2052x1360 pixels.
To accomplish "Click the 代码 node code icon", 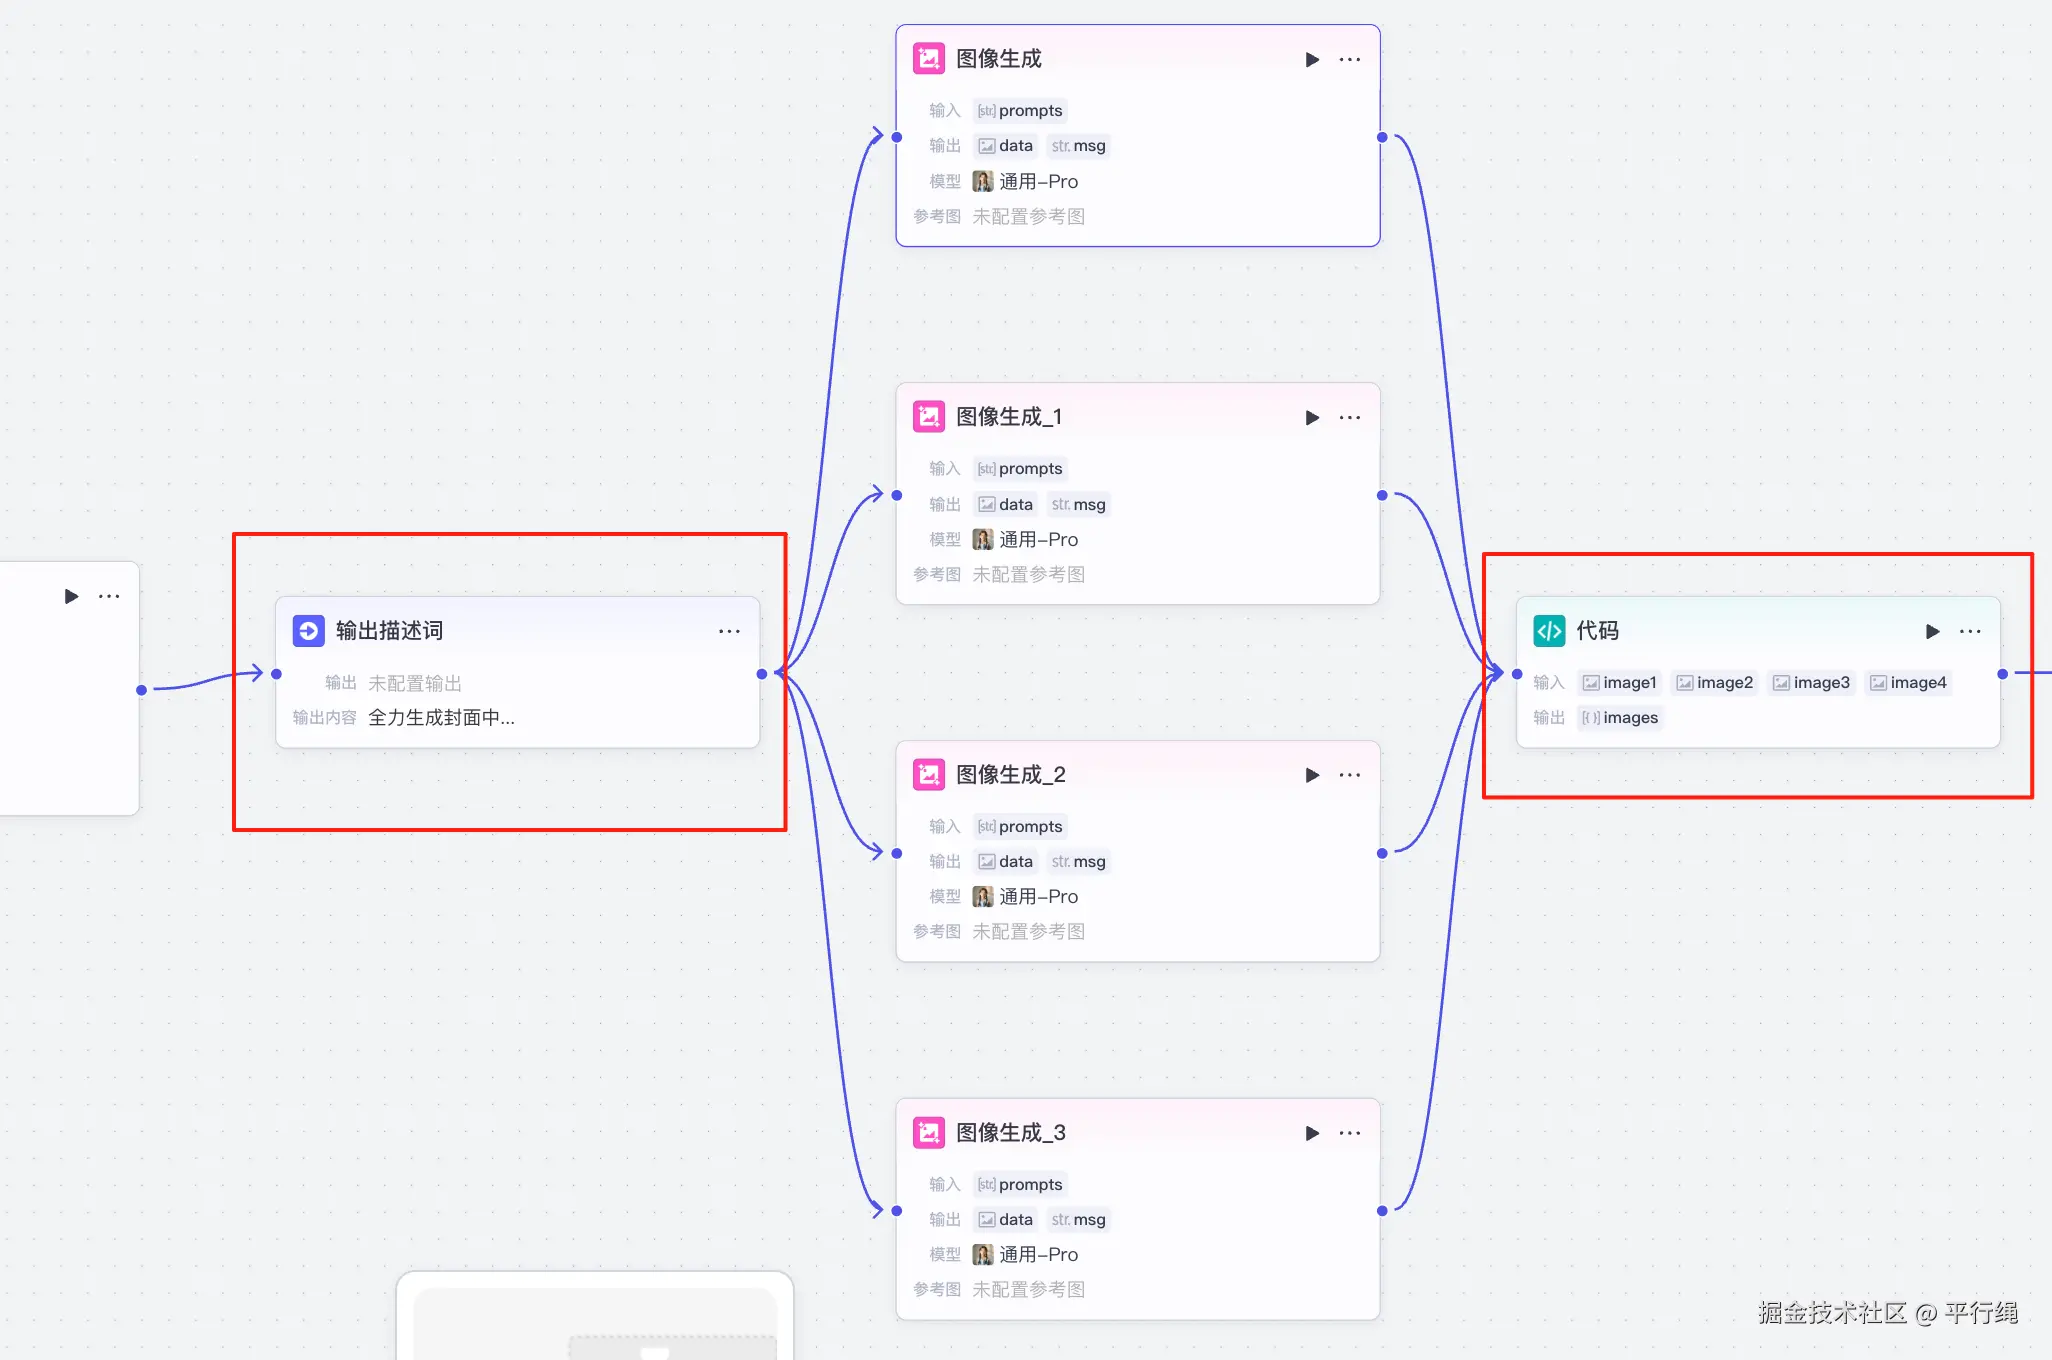I will (1549, 631).
